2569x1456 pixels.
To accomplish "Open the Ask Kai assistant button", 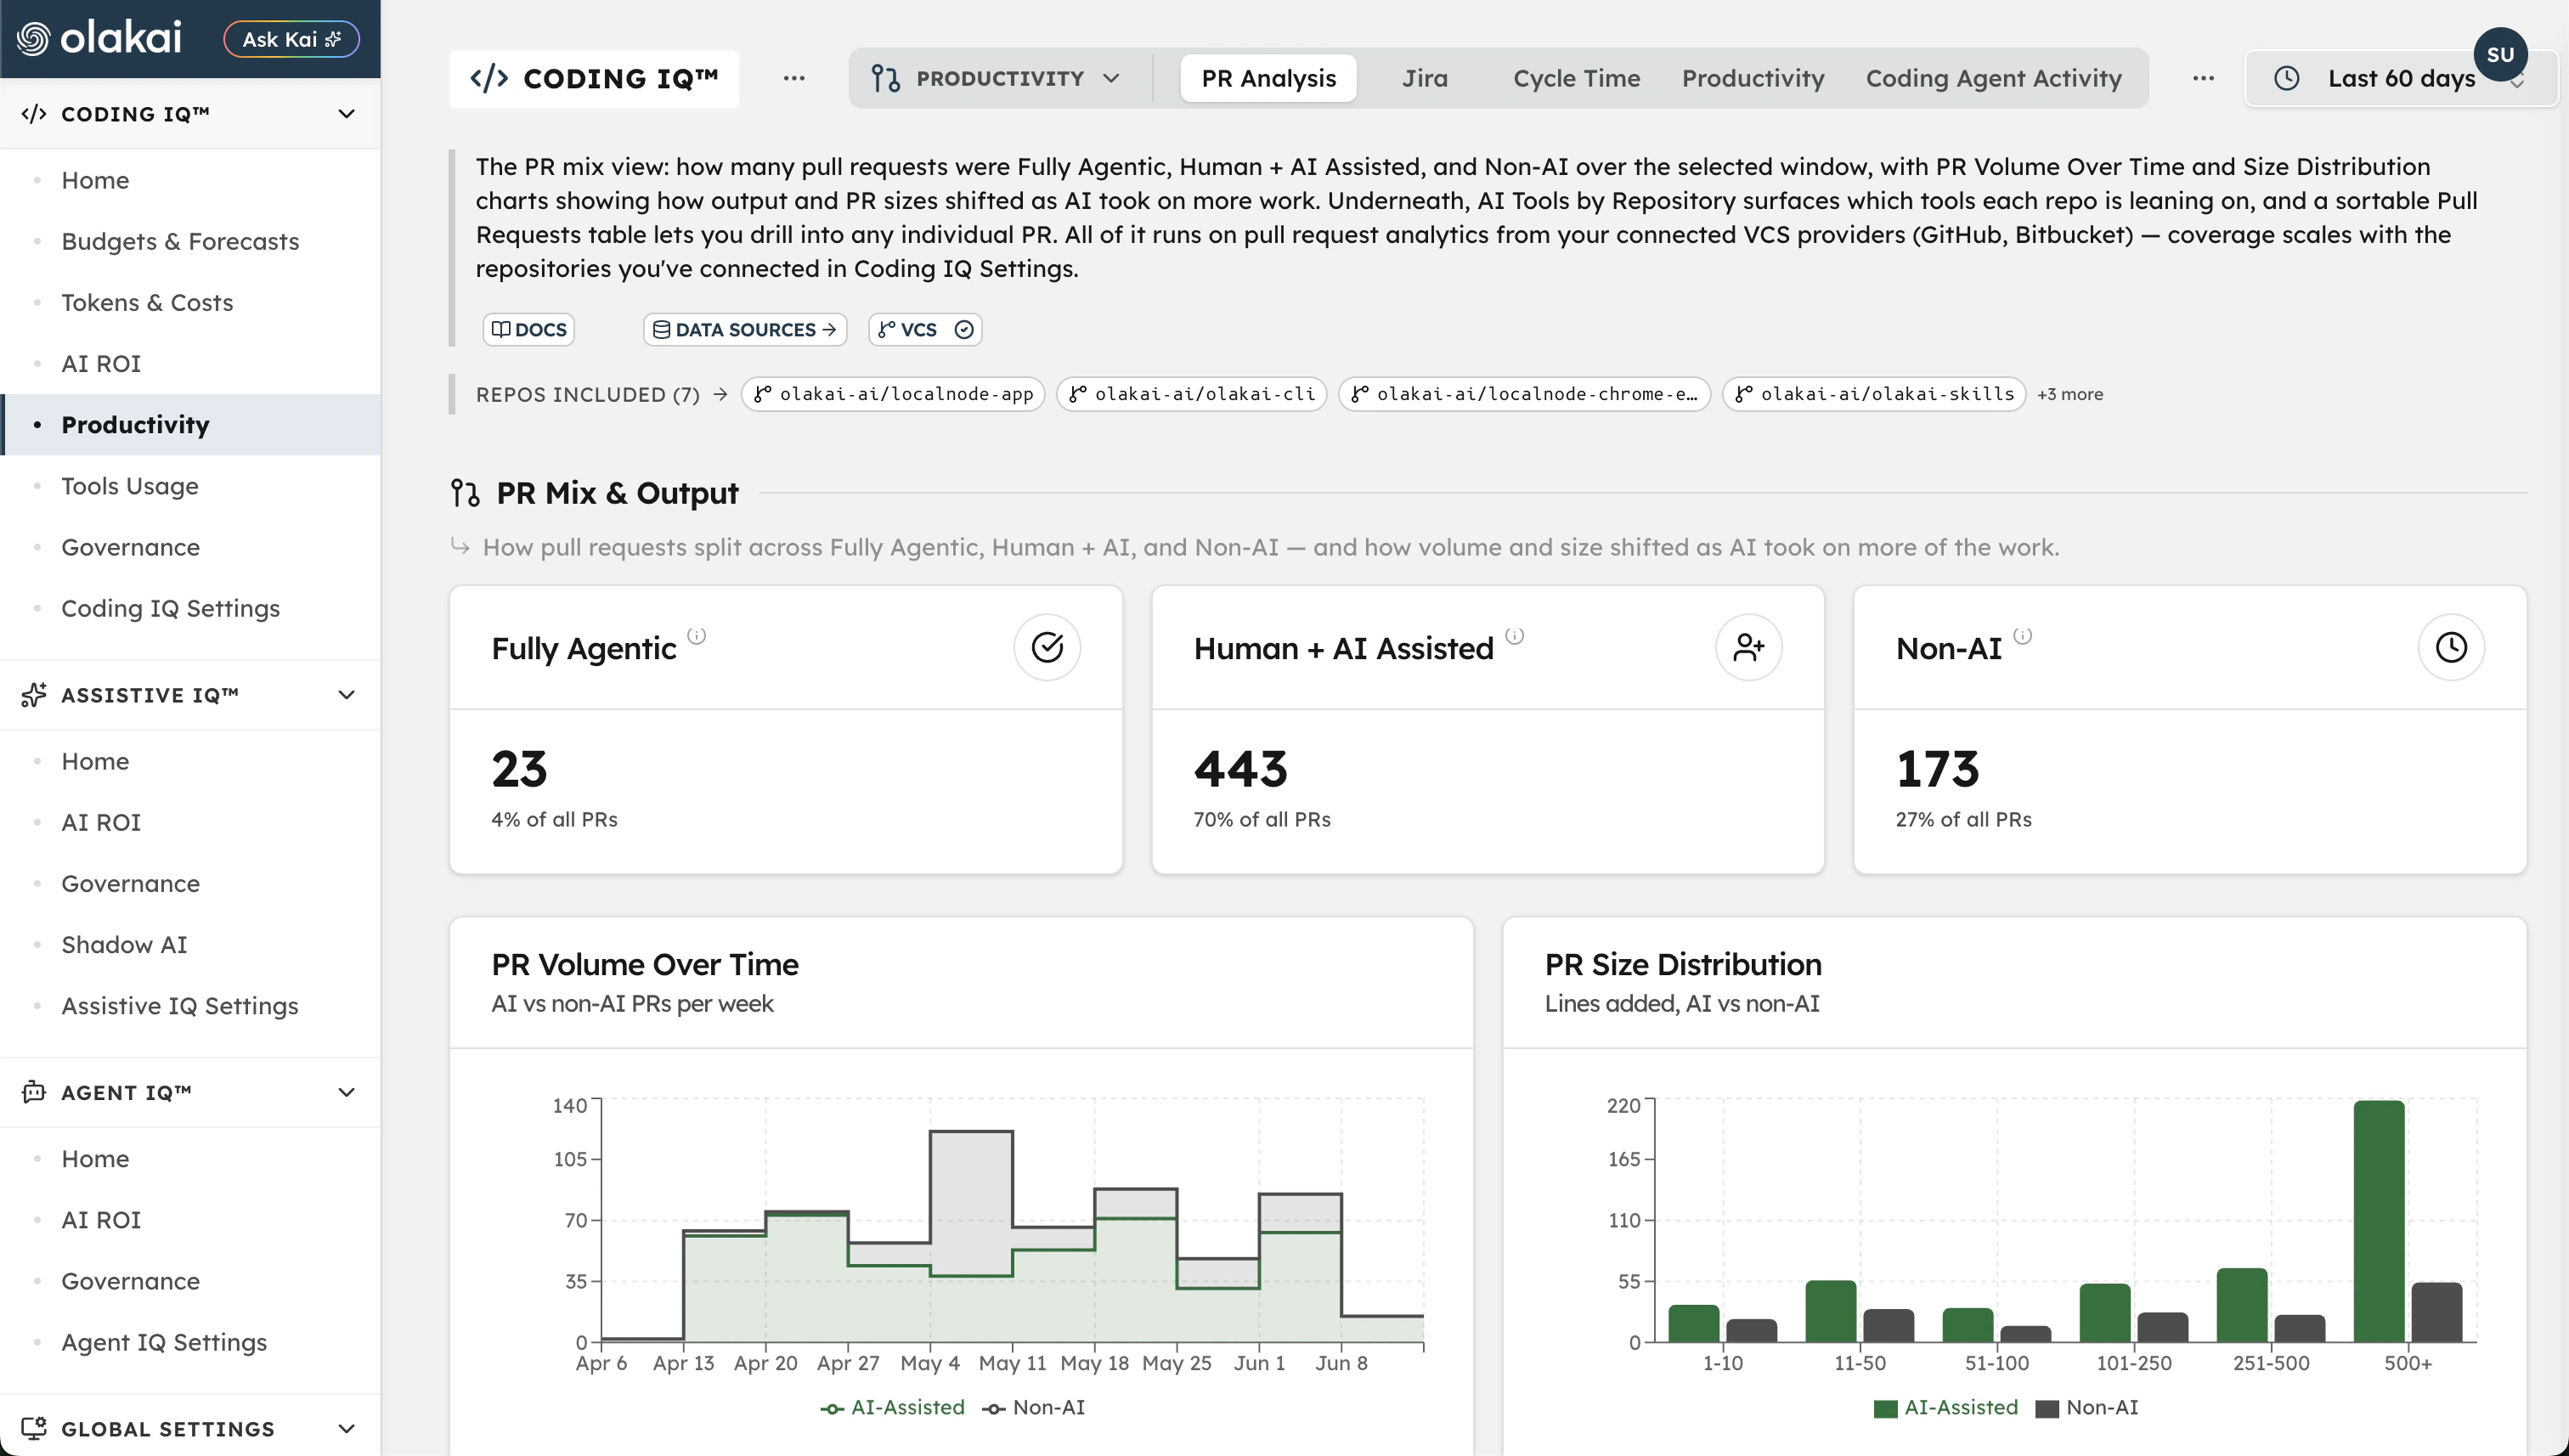I will 291,39.
